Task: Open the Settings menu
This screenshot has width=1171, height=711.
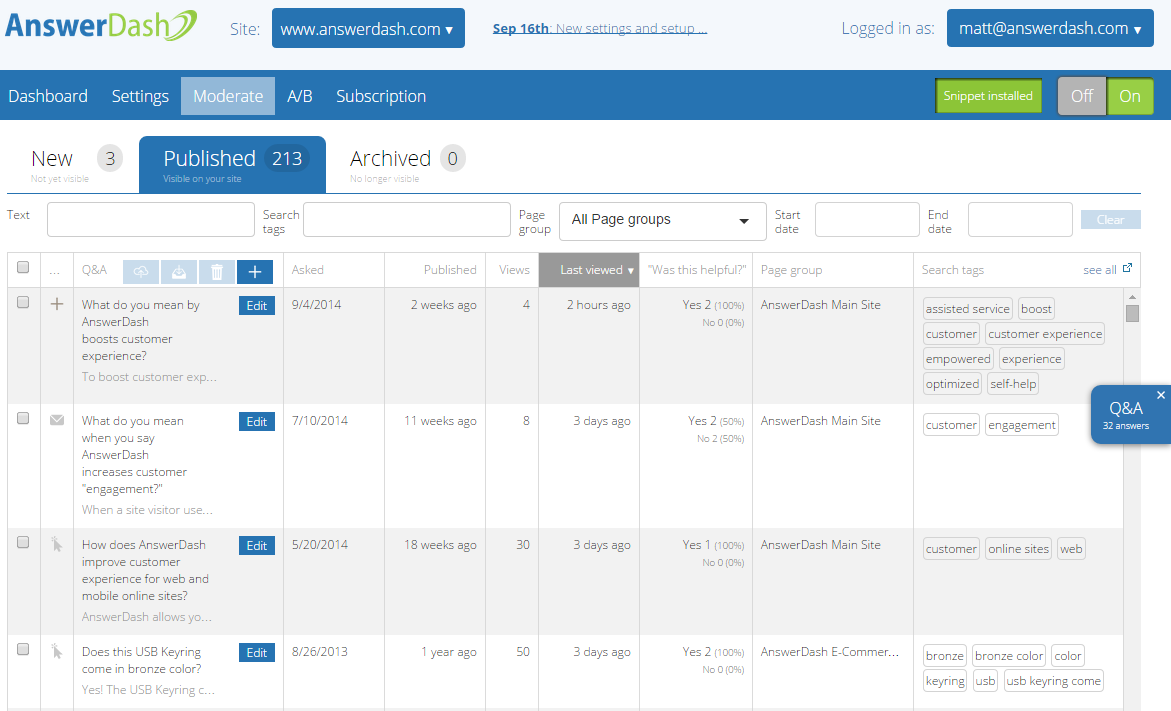Action: point(140,96)
